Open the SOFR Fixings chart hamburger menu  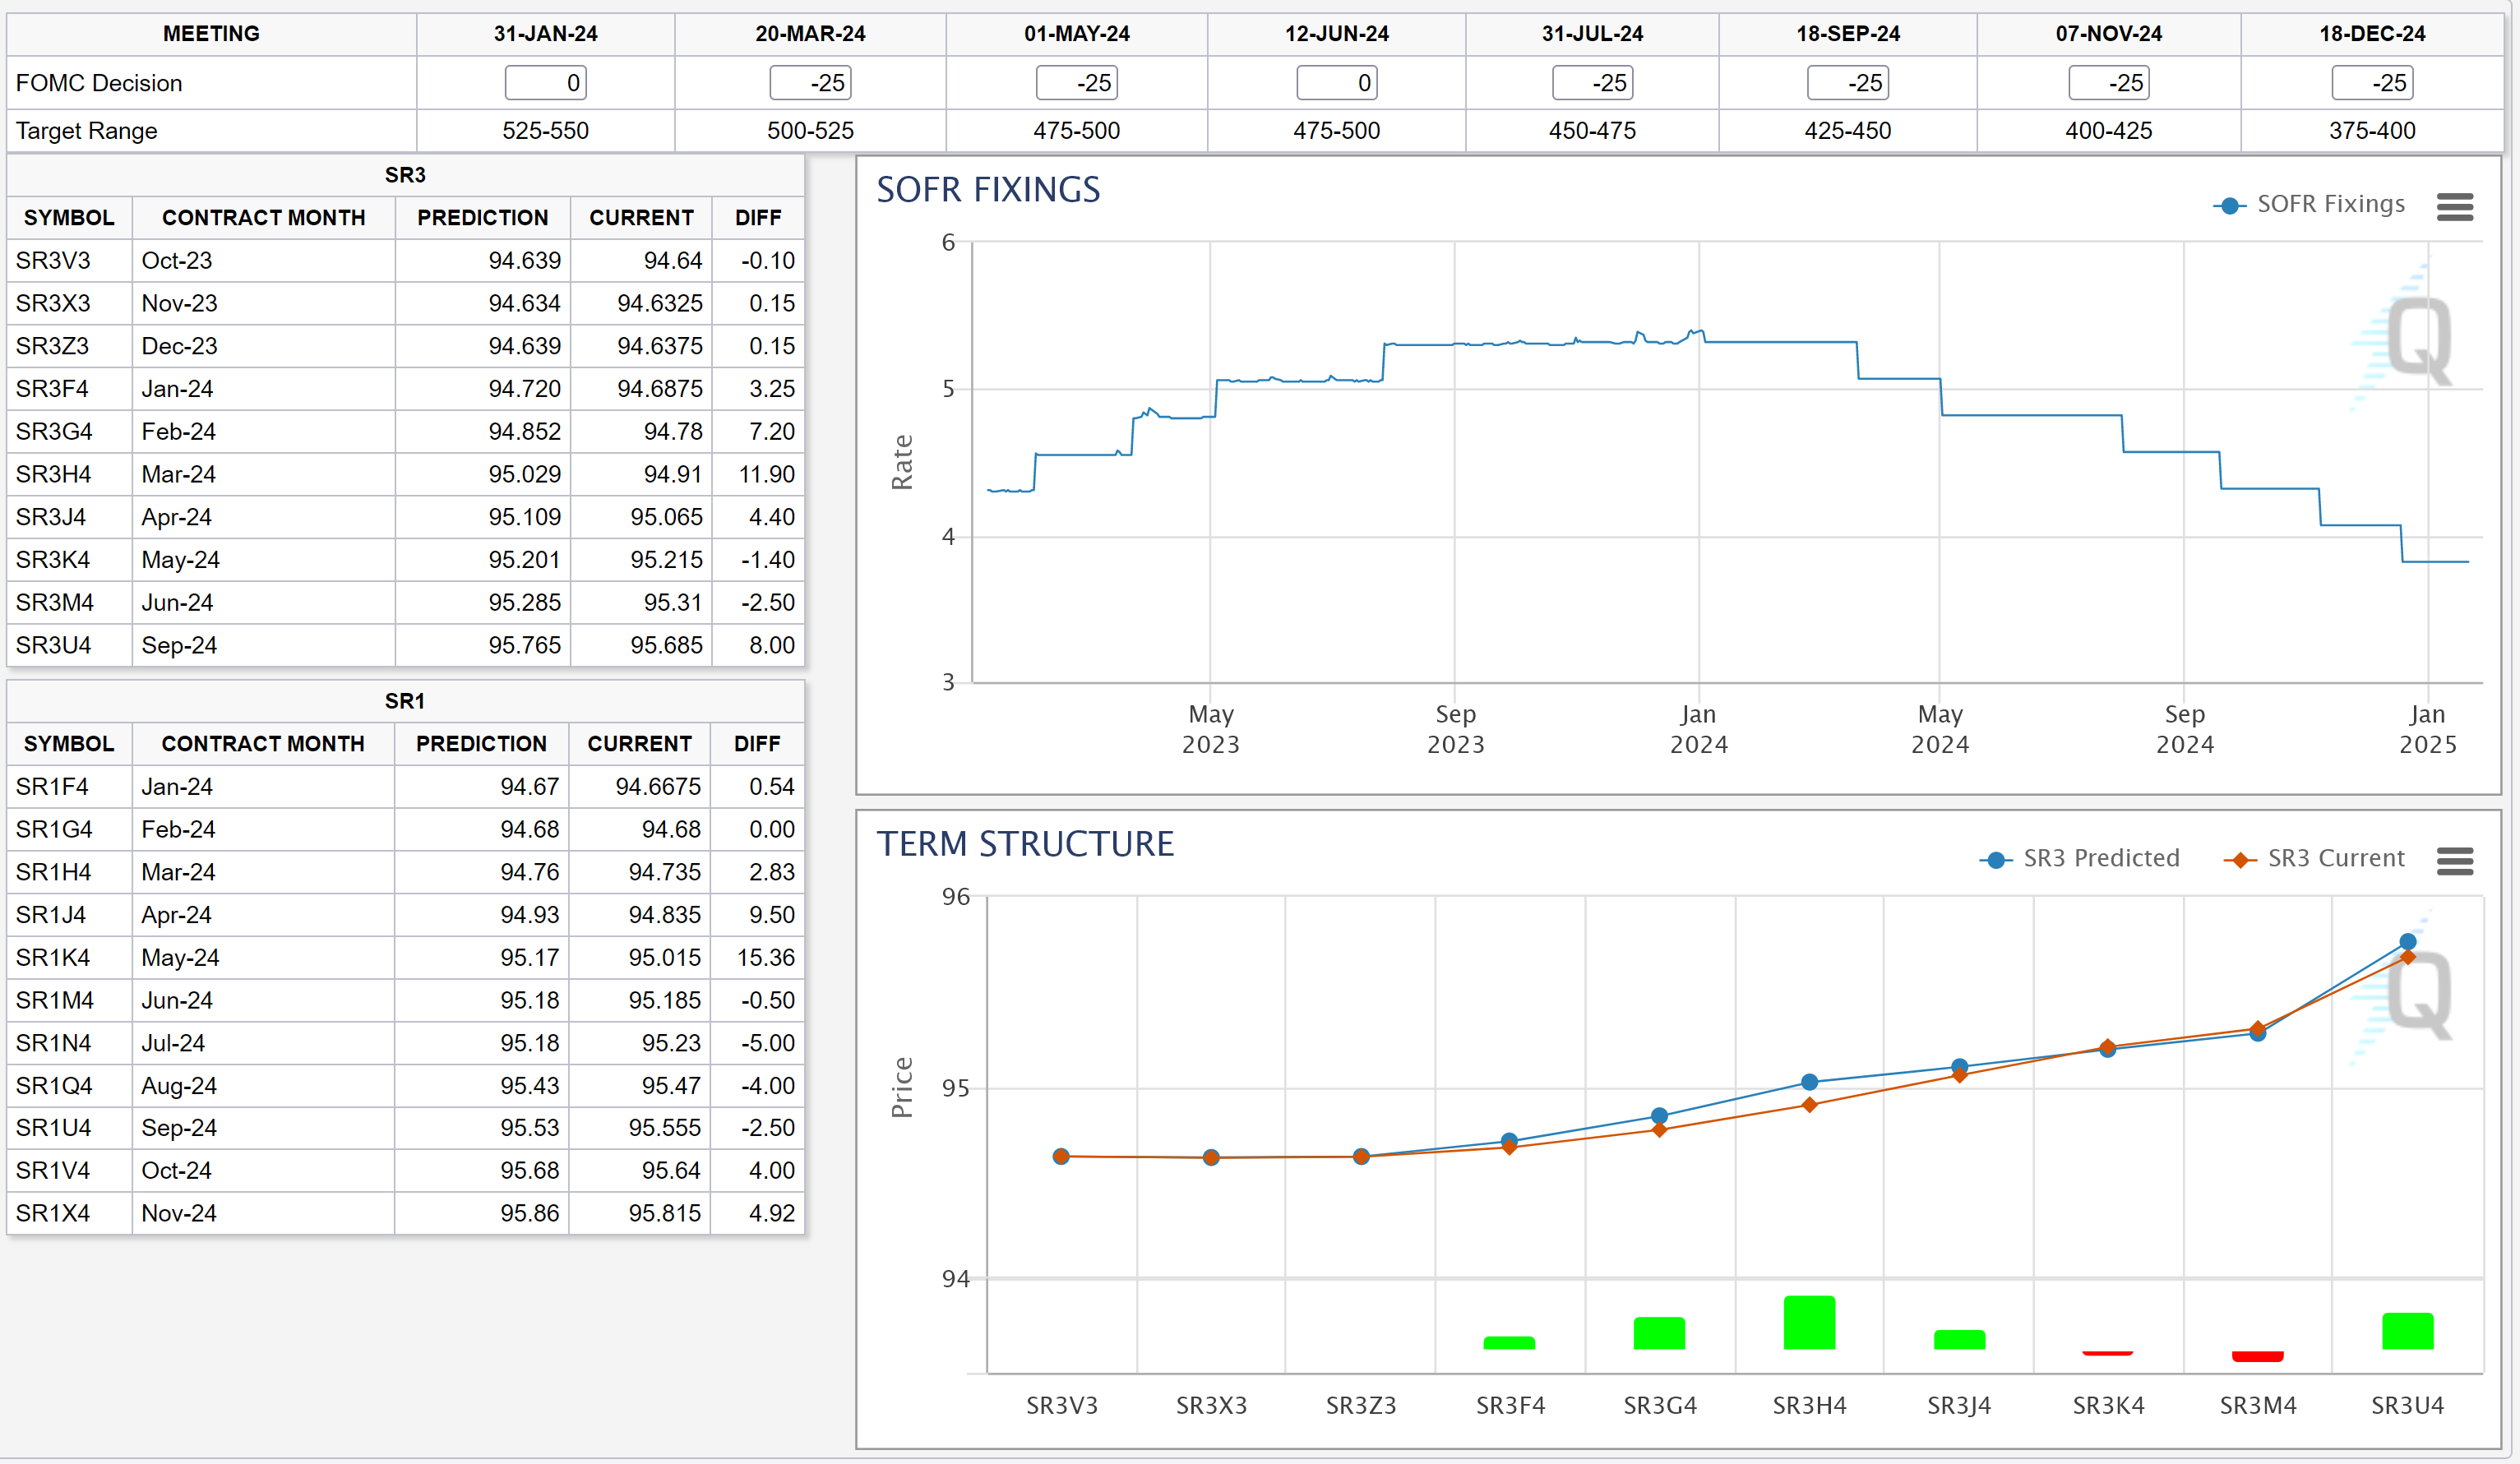coord(2454,207)
